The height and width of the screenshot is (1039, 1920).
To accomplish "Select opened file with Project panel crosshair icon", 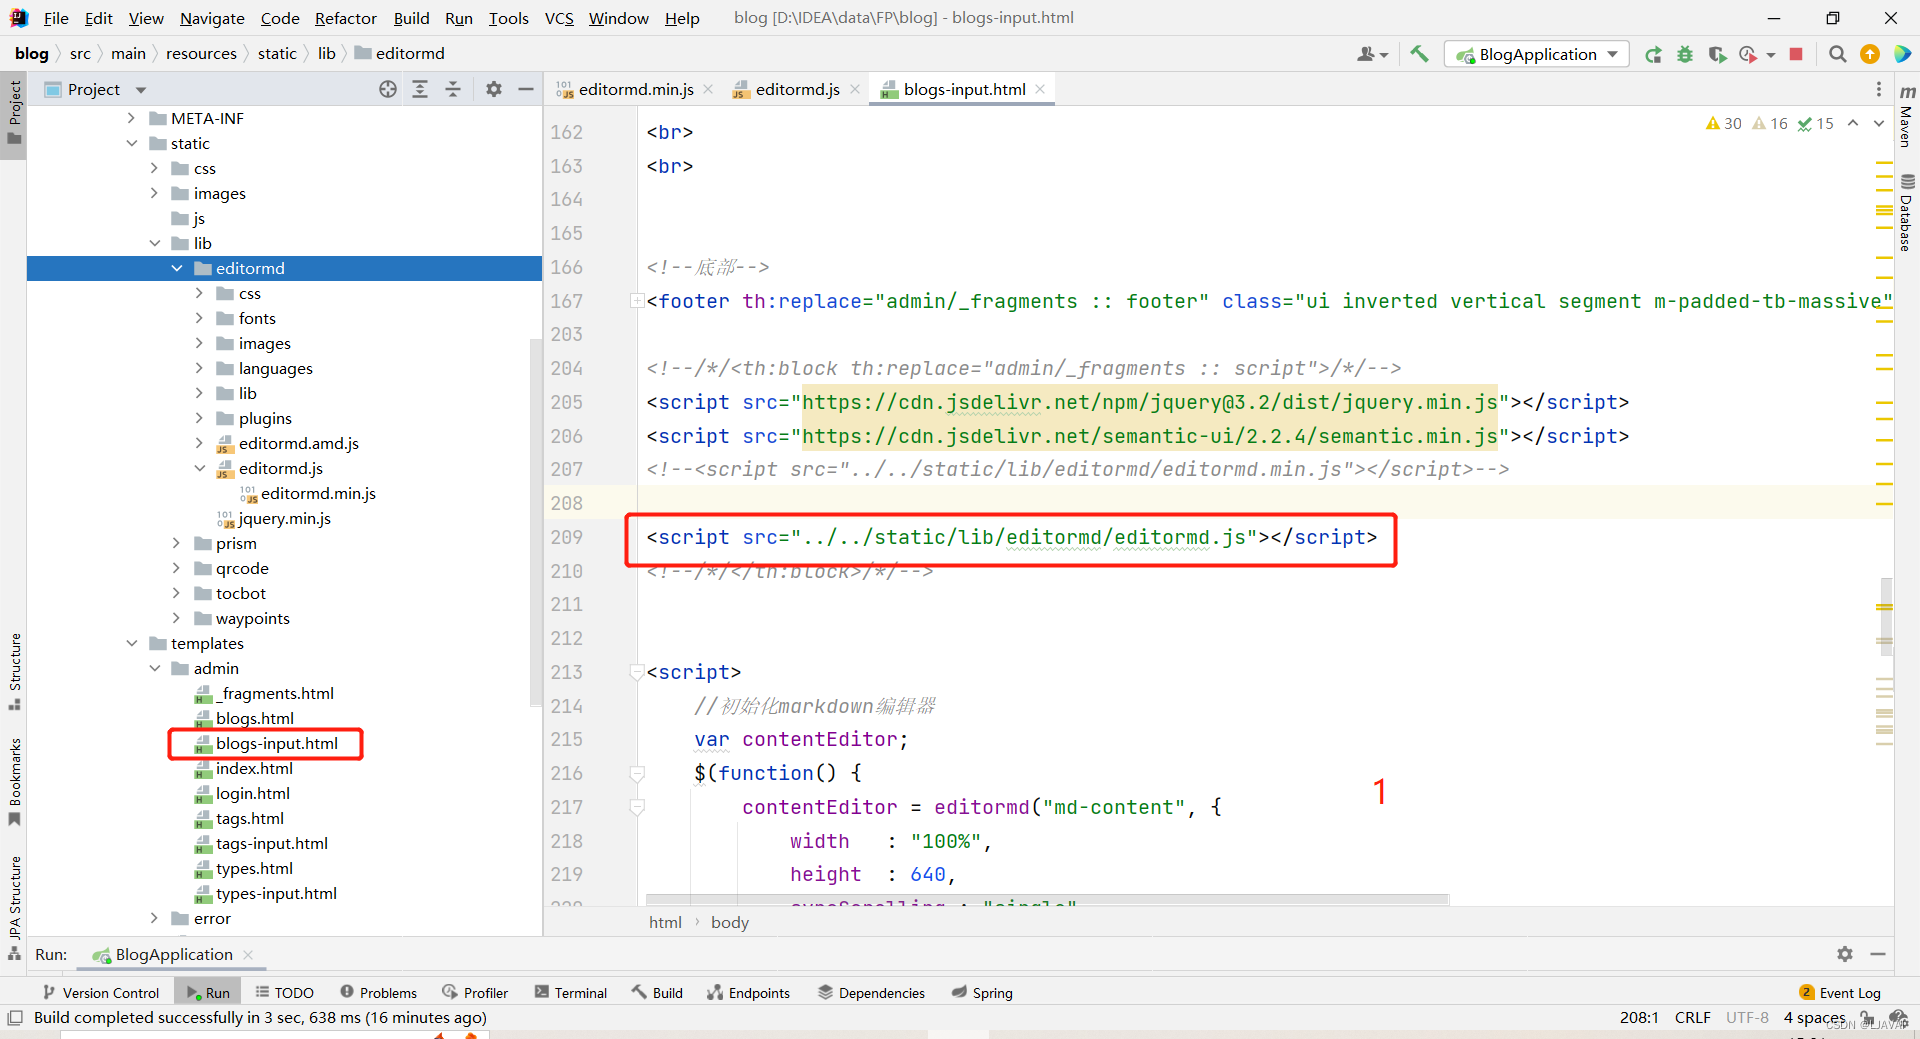I will tap(387, 89).
